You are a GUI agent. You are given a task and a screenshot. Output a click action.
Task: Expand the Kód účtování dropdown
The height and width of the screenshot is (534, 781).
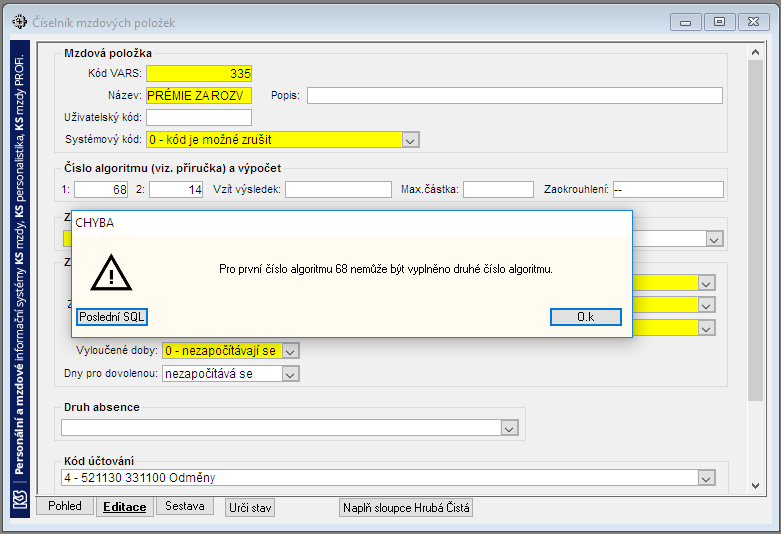pyautogui.click(x=706, y=478)
